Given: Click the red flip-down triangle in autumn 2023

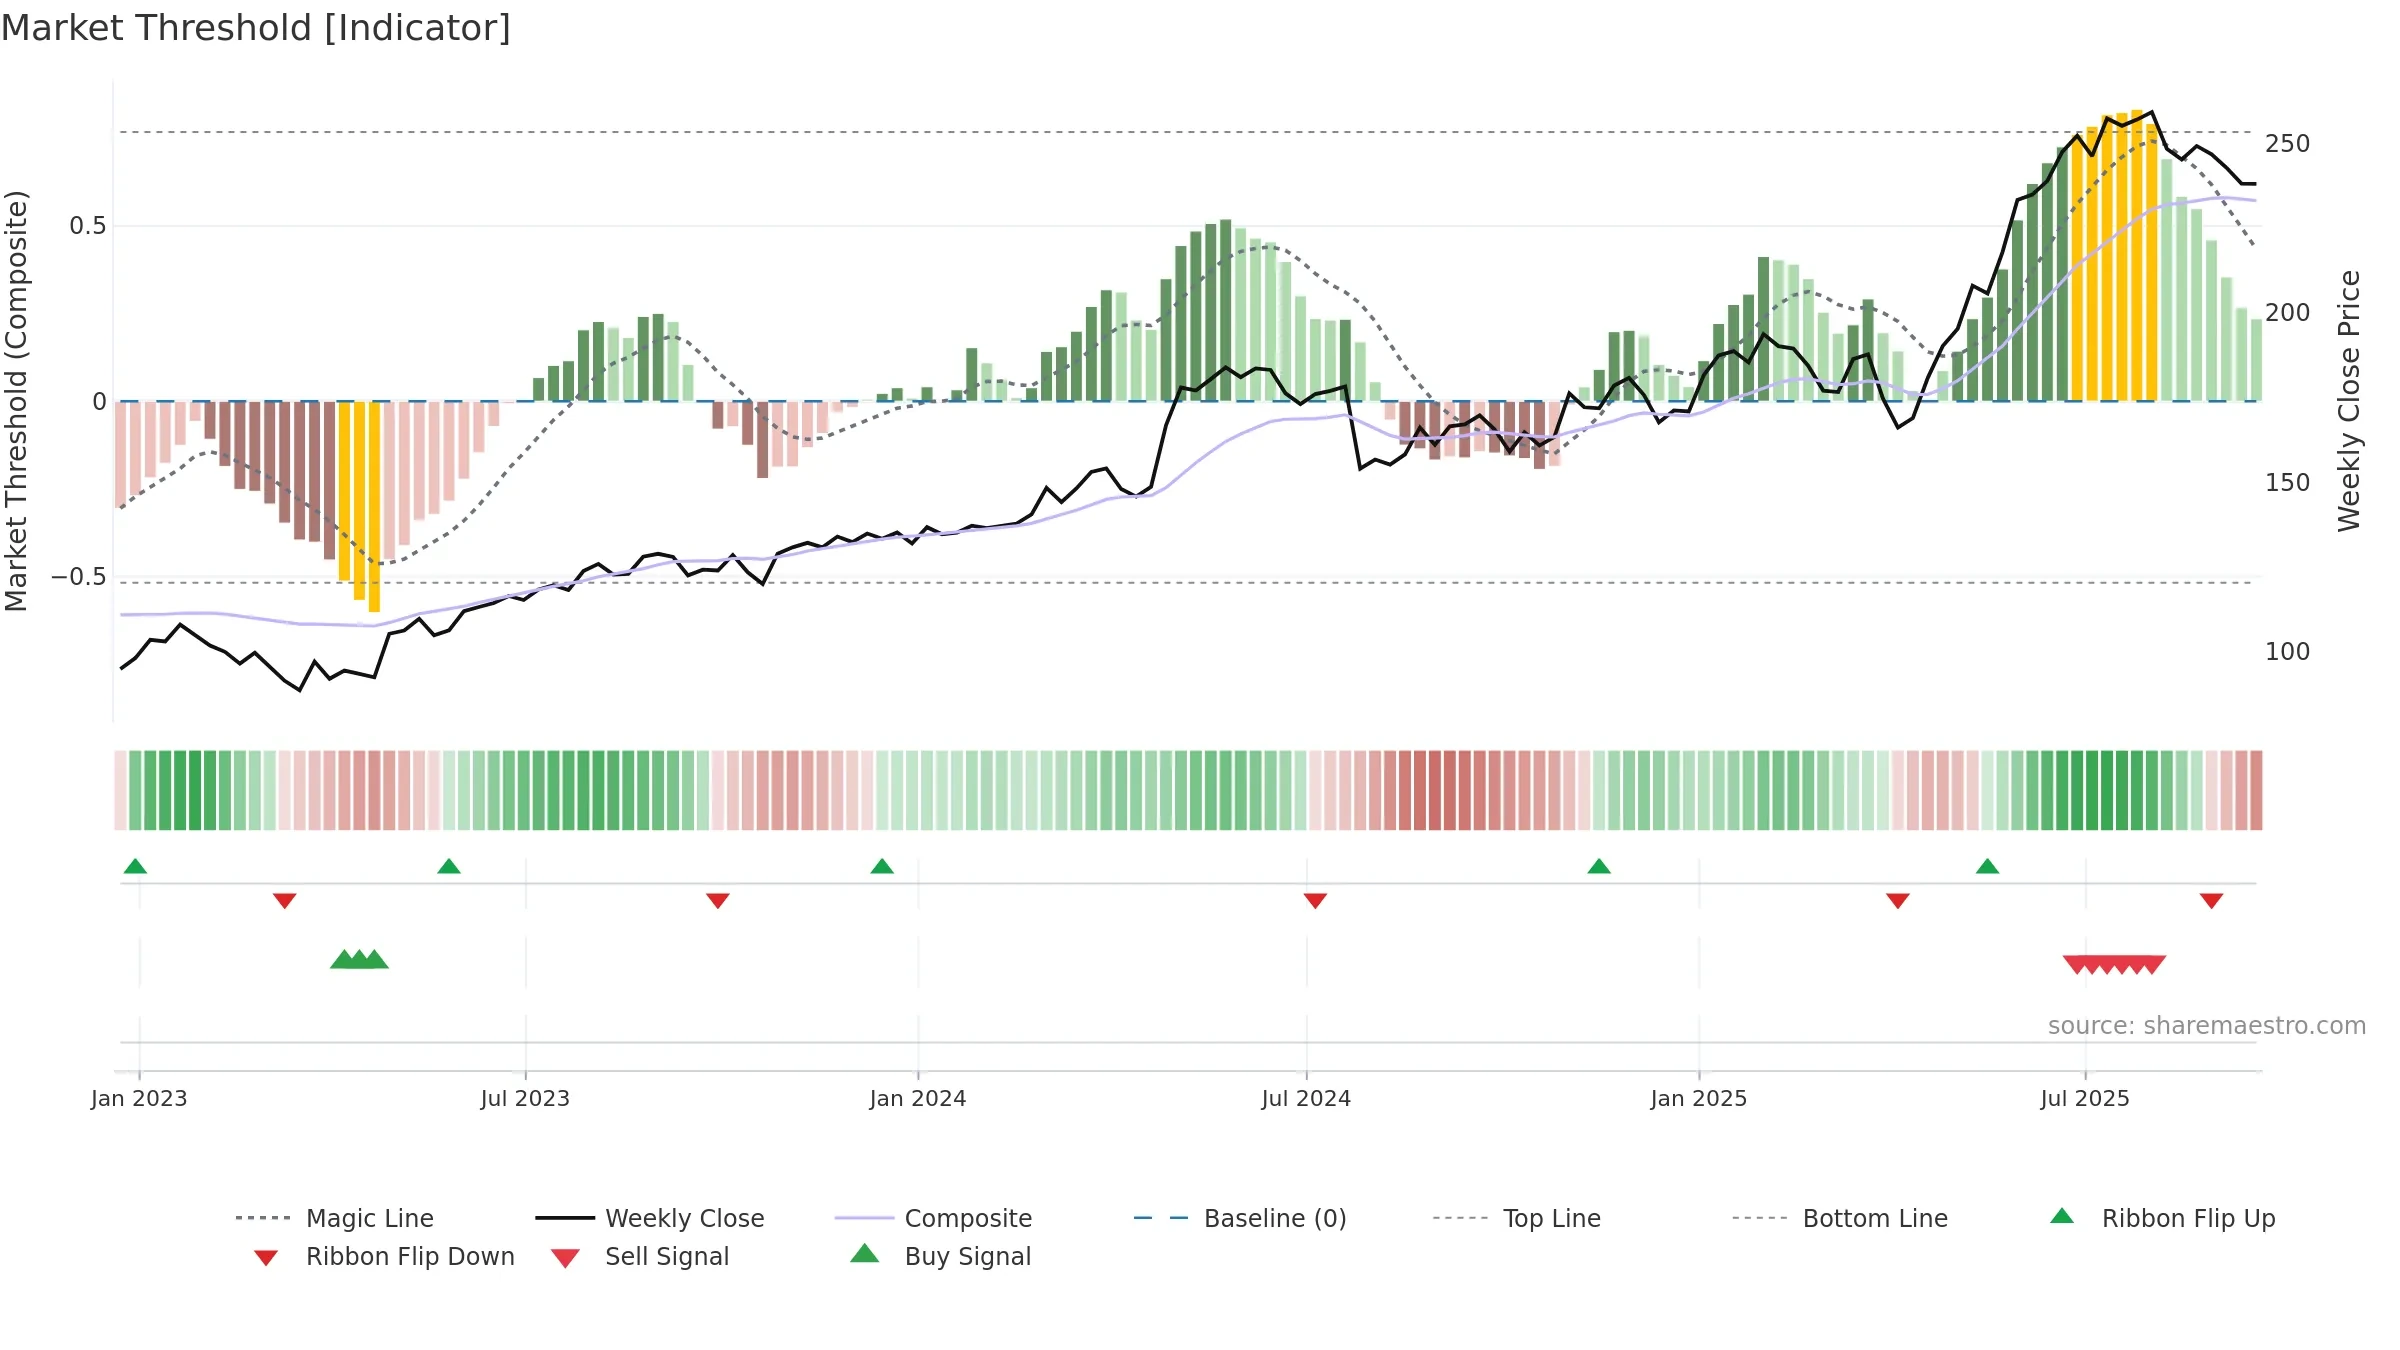Looking at the screenshot, I should coord(718,901).
